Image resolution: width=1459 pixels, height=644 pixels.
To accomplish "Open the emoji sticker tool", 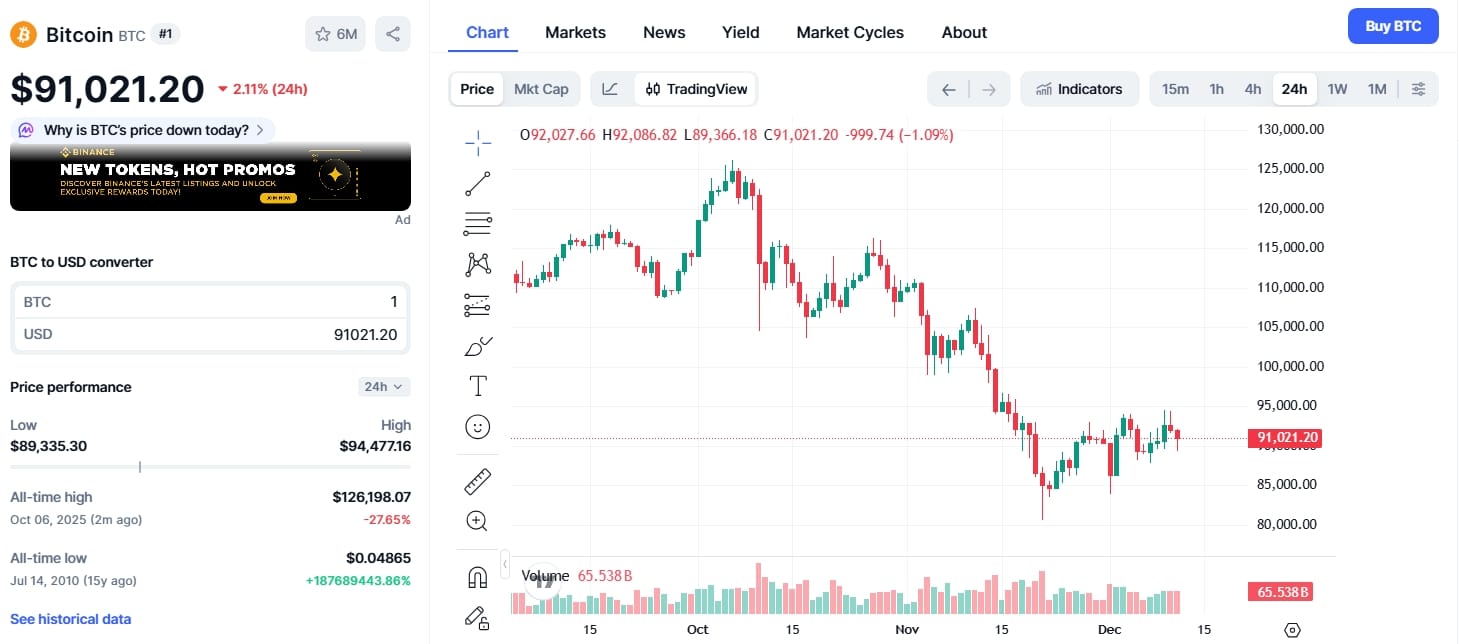I will pos(478,425).
